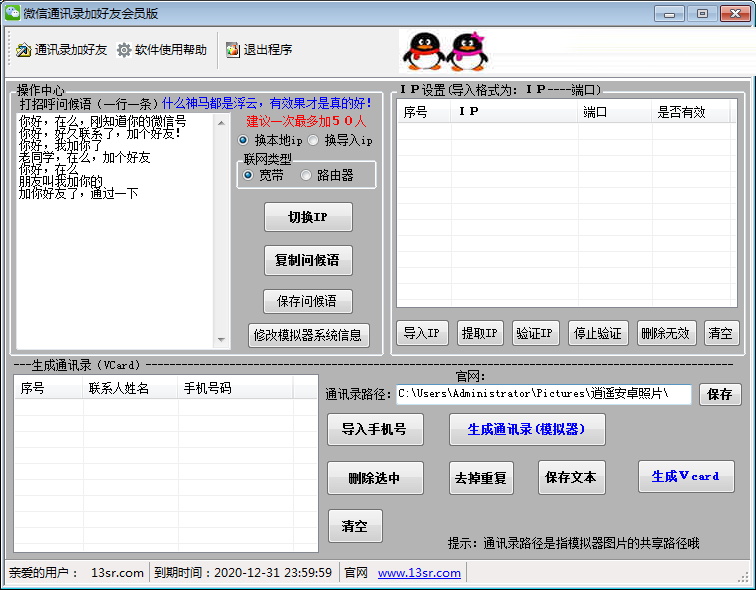Viewport: 756px width, 590px height.
Task: Click the greeting line 老同学，在么，加个好友
Action: coord(84,157)
